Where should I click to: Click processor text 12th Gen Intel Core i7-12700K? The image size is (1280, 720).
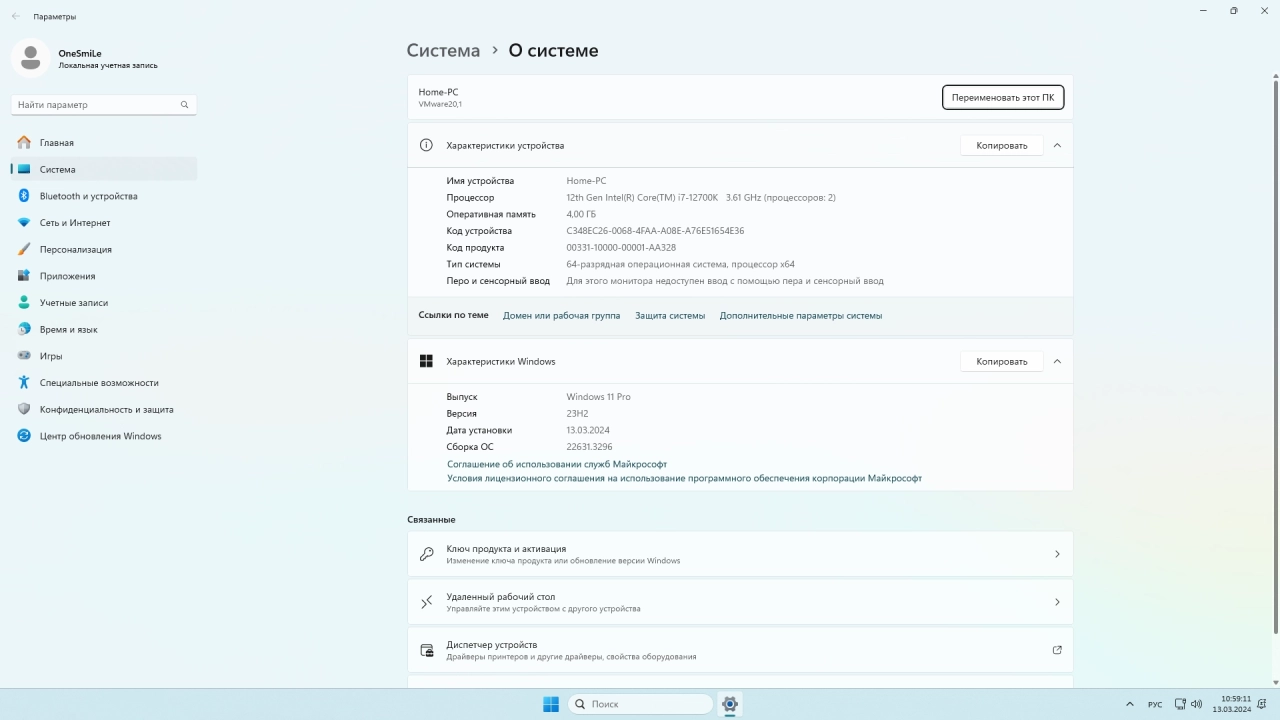coord(701,197)
